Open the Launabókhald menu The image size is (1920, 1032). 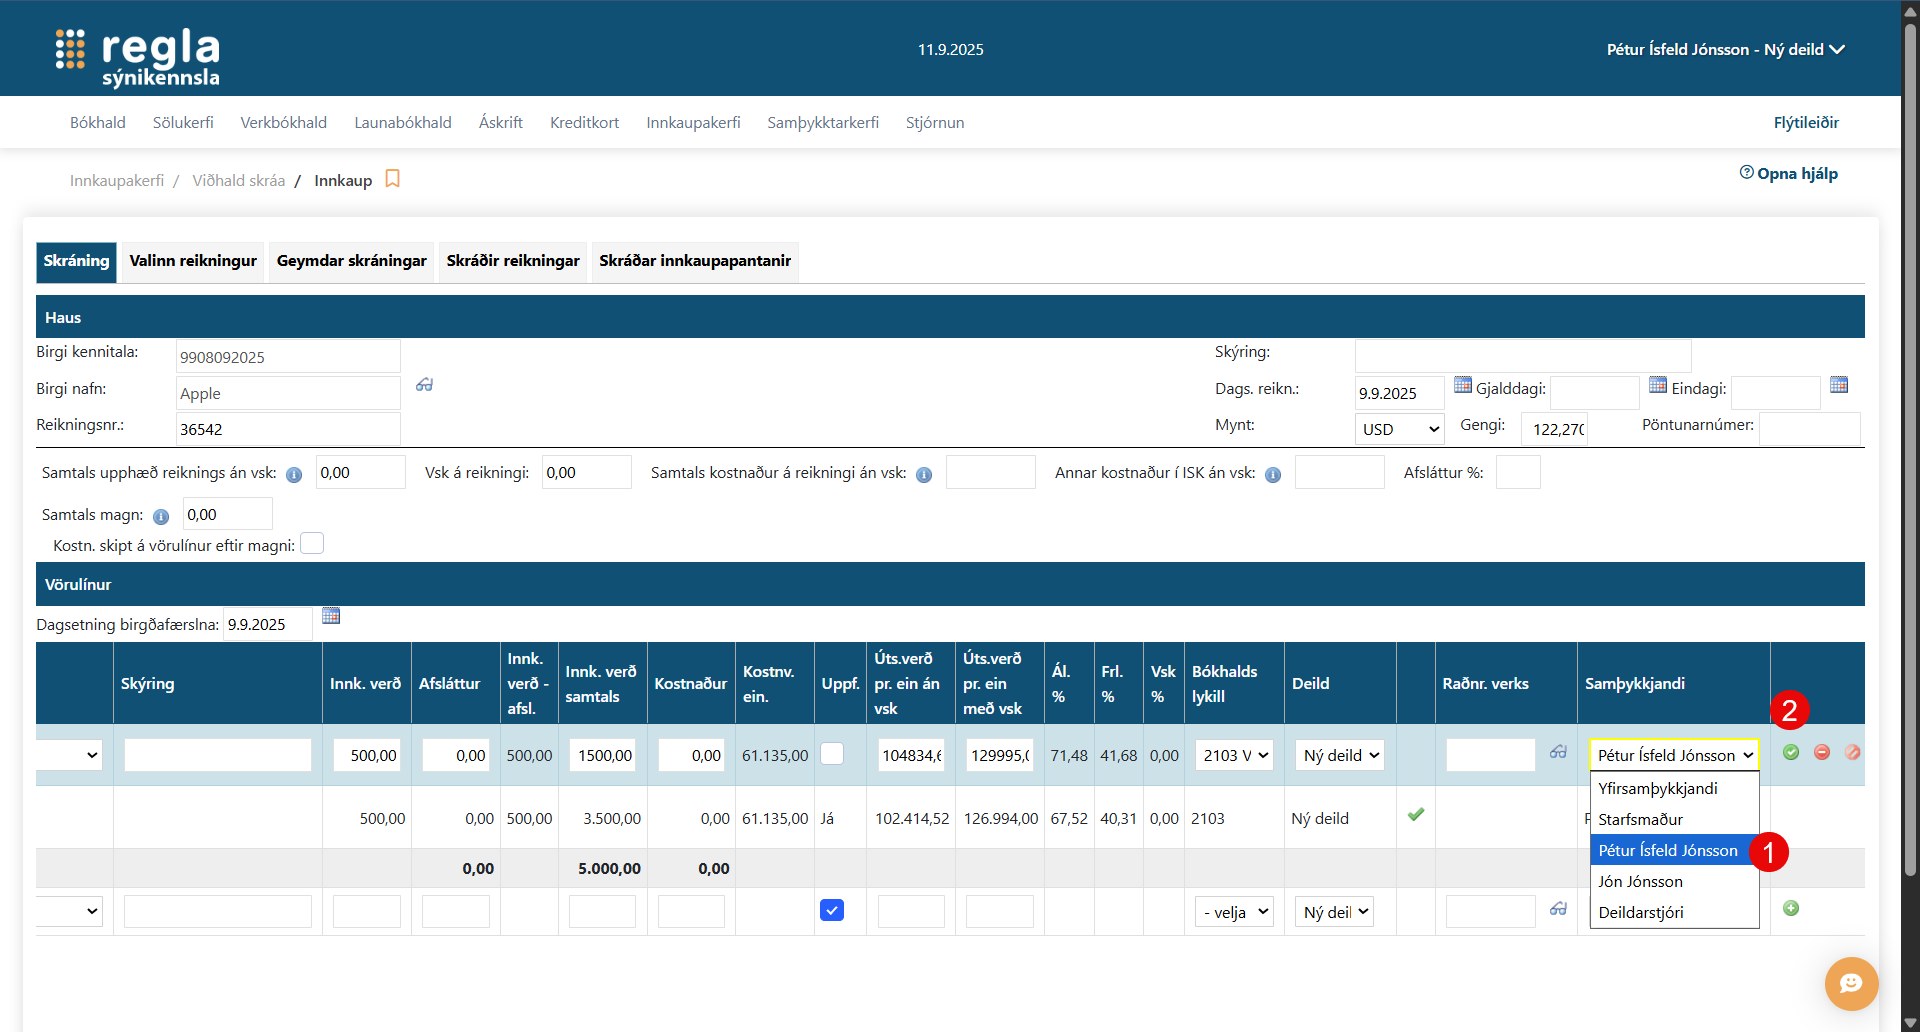click(x=403, y=122)
